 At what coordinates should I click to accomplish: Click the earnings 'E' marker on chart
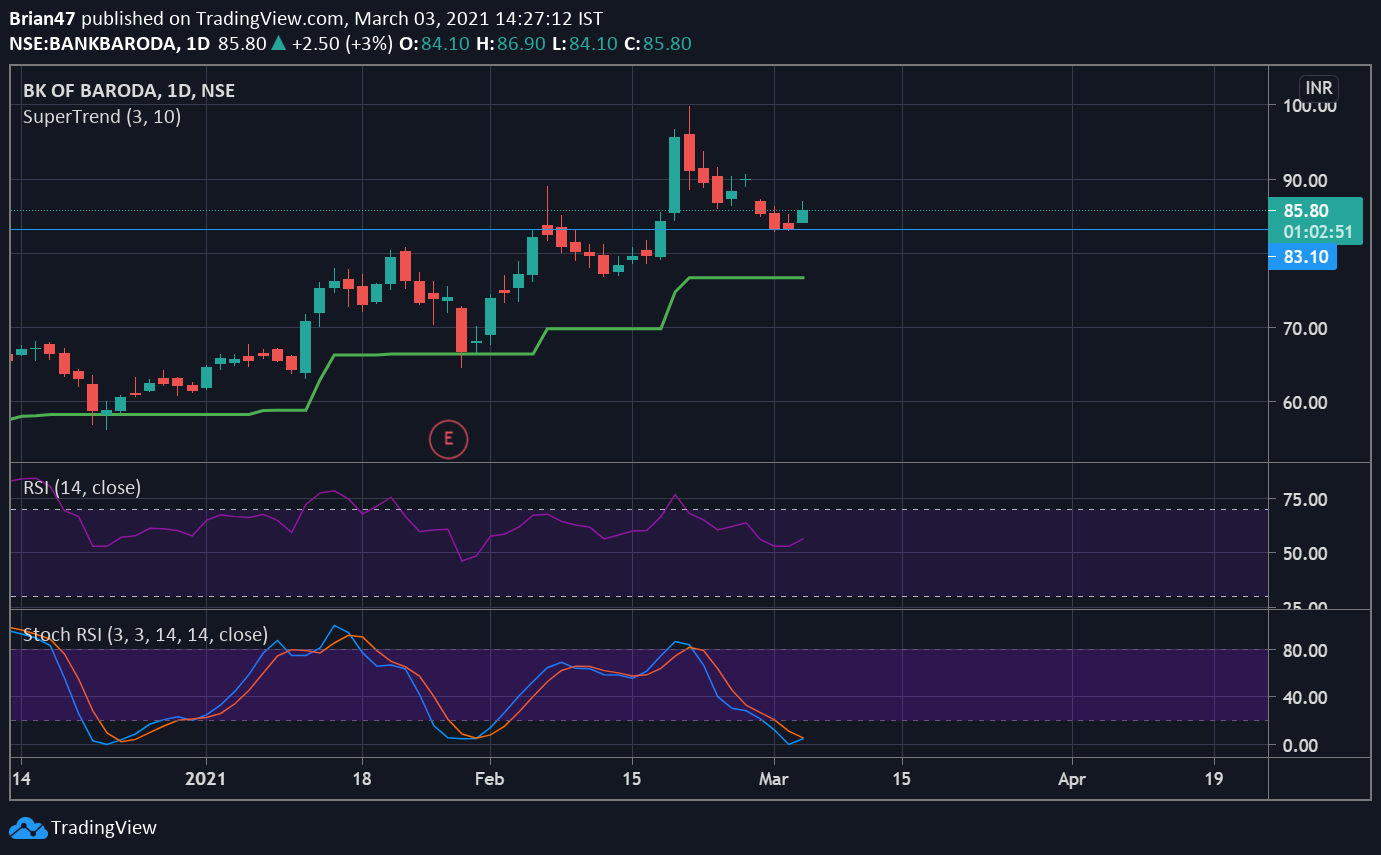[x=448, y=438]
